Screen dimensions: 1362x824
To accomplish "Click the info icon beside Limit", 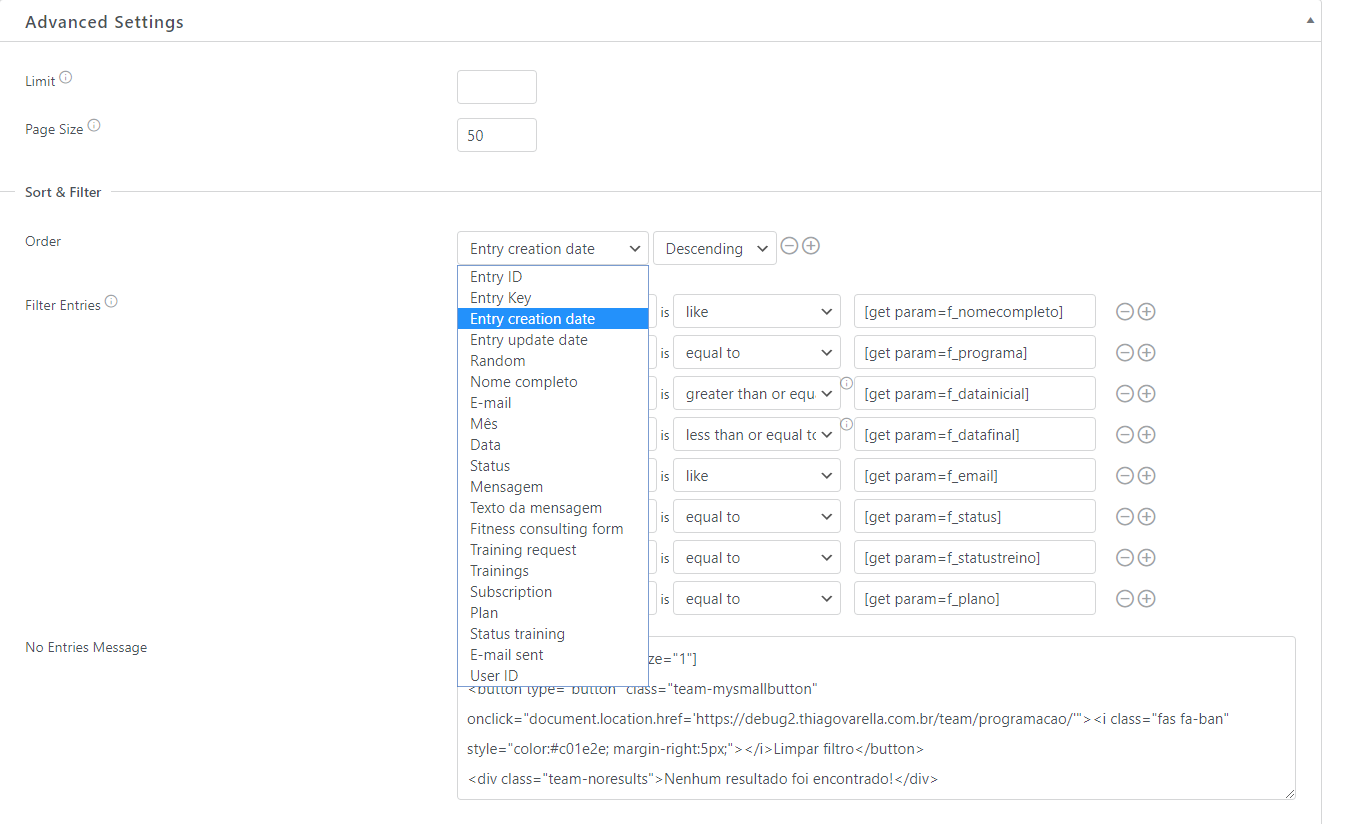I will coord(66,78).
